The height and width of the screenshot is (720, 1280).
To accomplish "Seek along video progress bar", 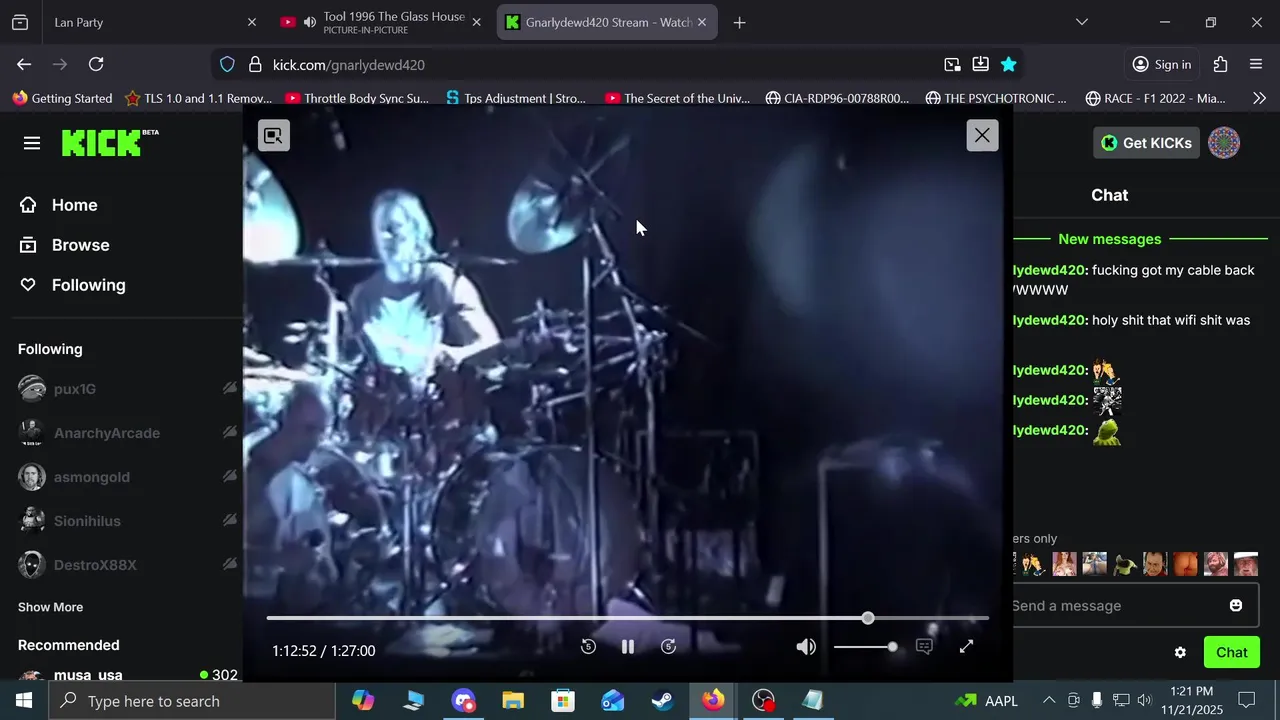I will 628,618.
